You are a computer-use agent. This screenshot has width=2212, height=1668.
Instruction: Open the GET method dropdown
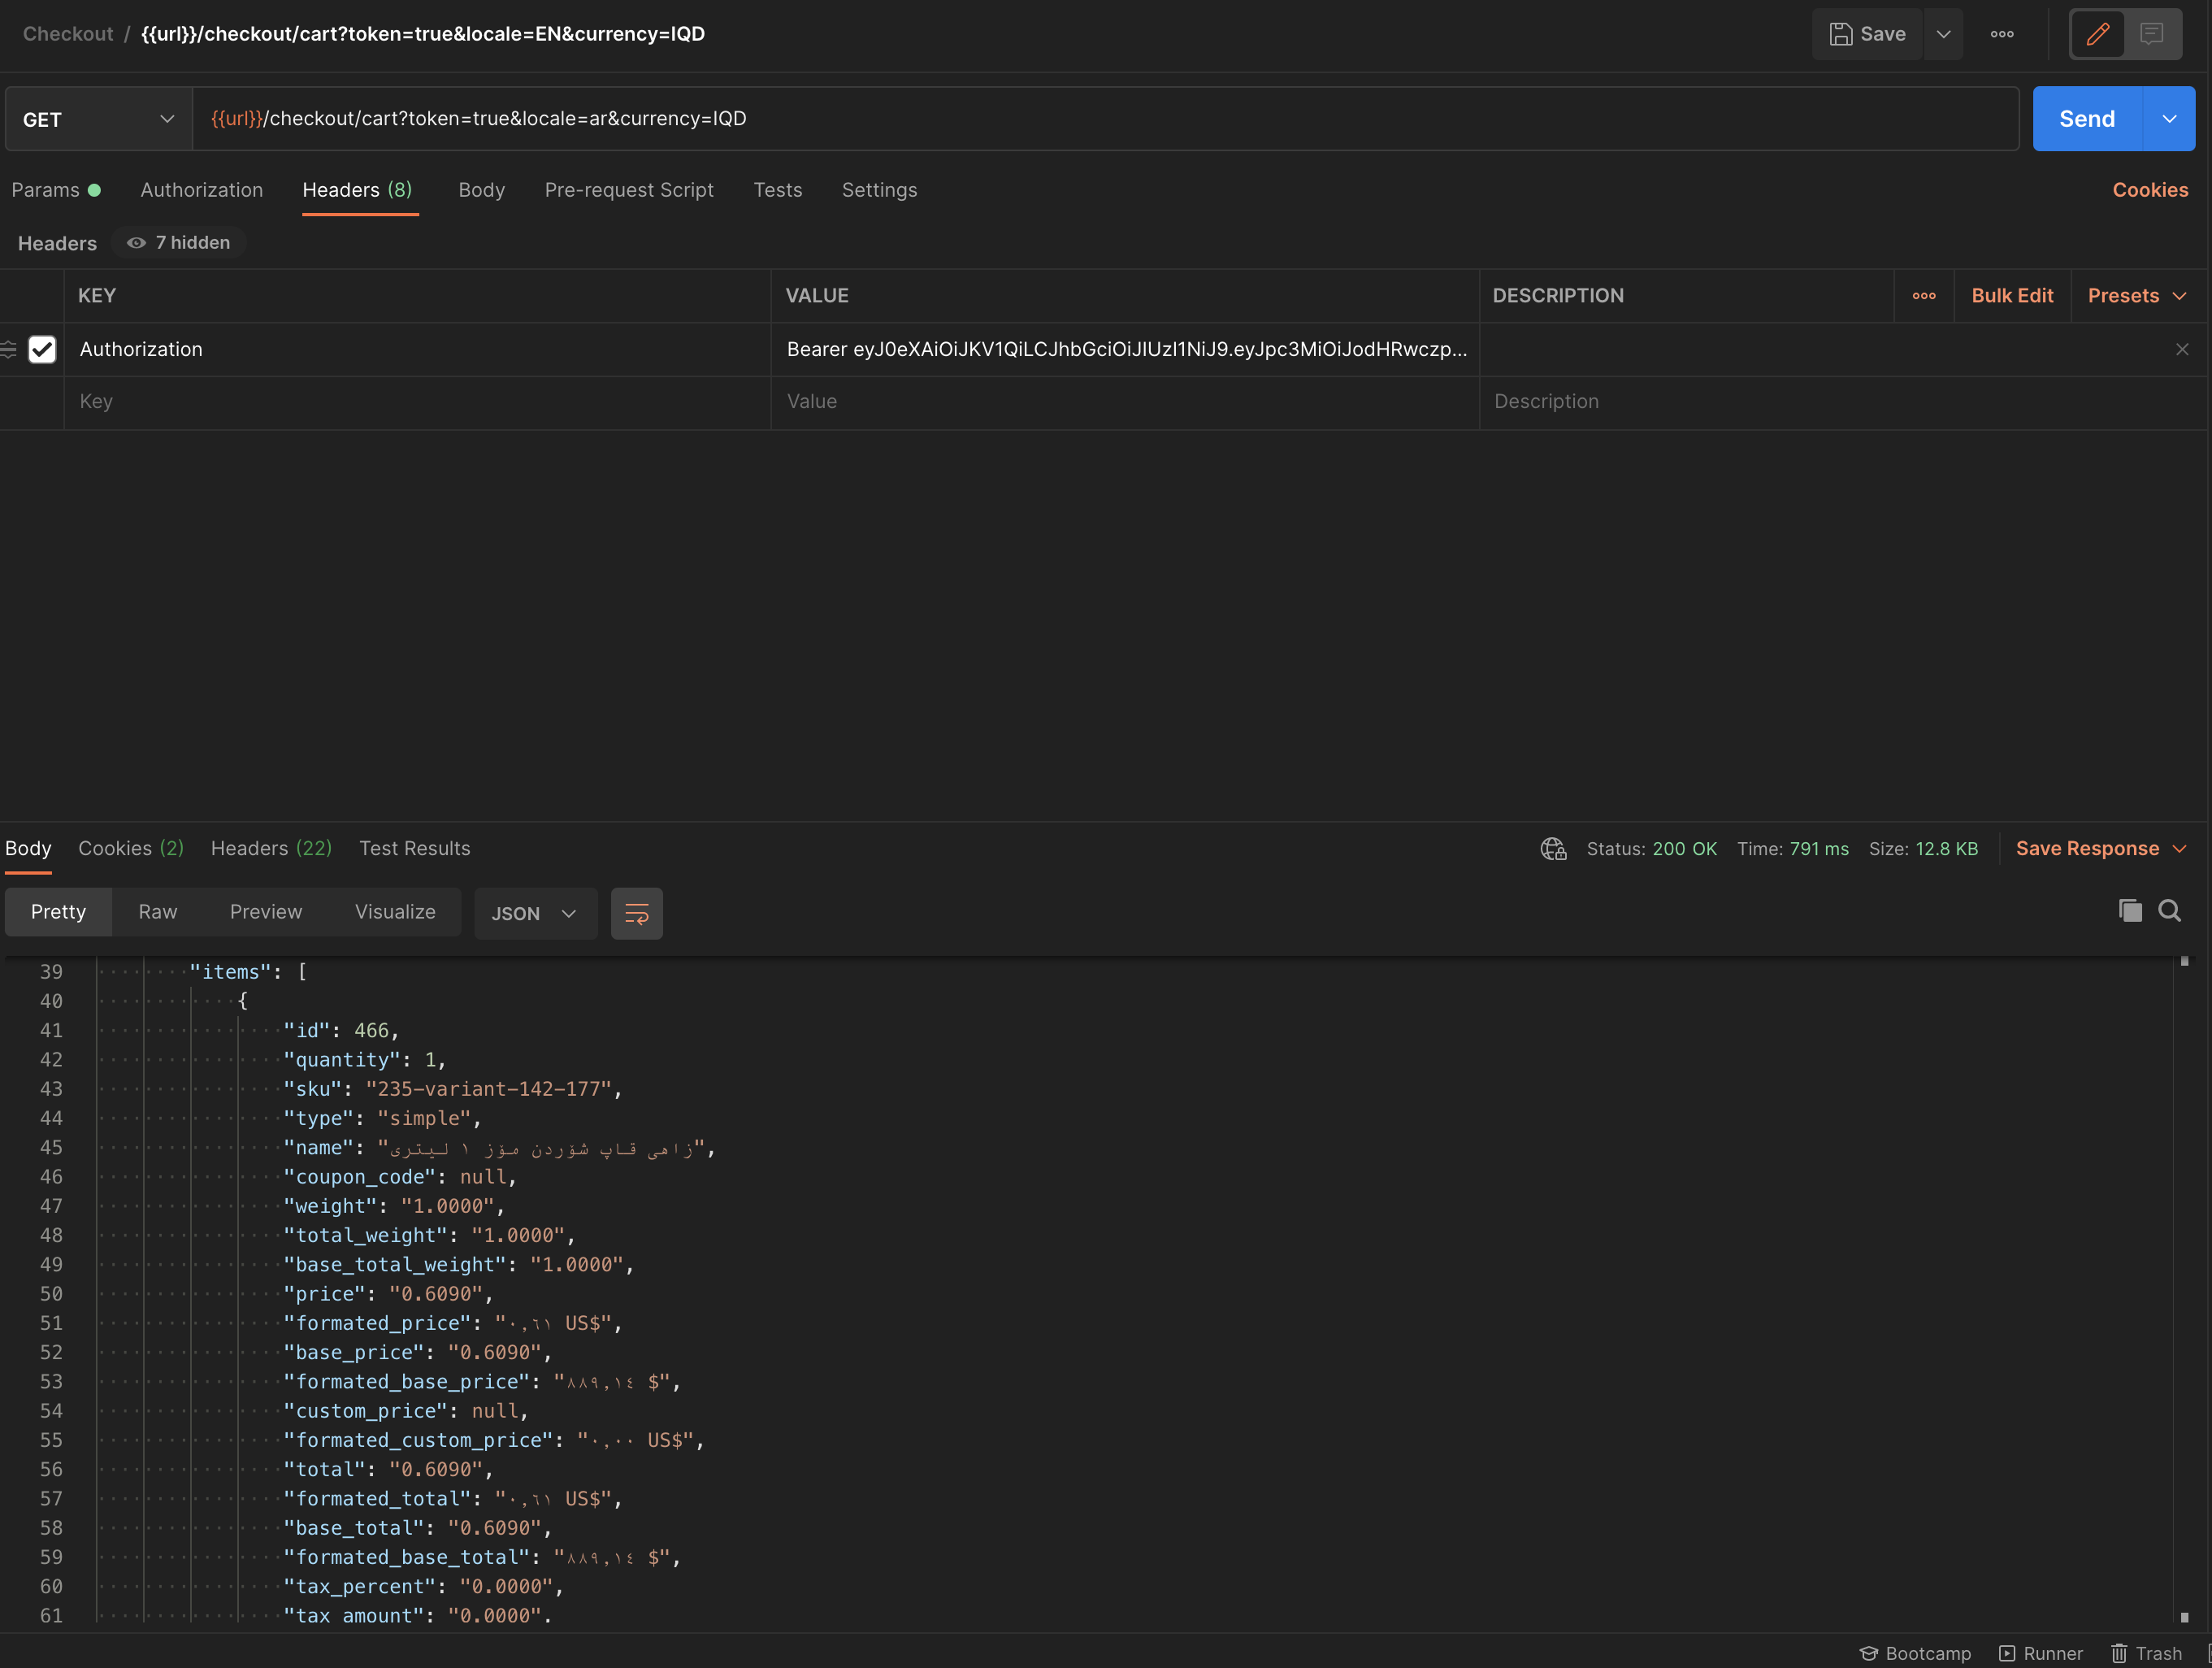click(96, 118)
